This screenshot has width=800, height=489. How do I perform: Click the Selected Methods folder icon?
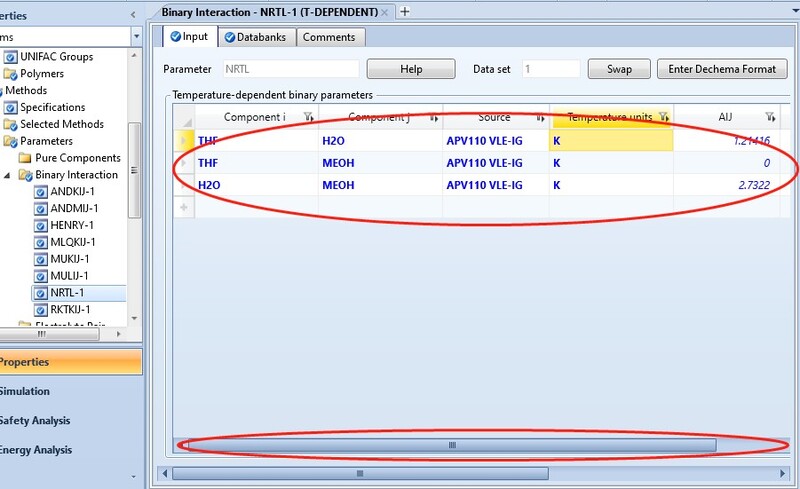(10, 125)
